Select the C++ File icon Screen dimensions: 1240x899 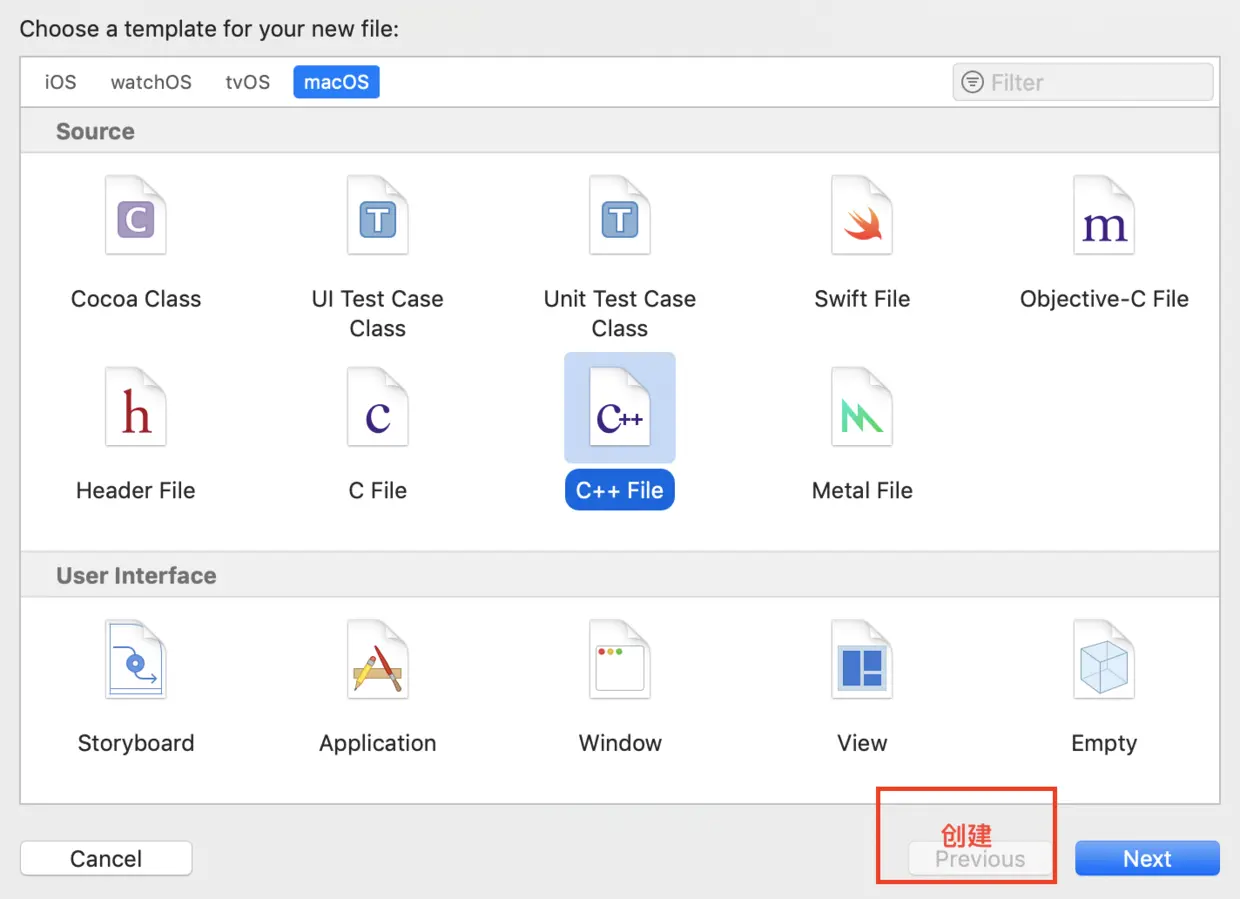pyautogui.click(x=620, y=408)
